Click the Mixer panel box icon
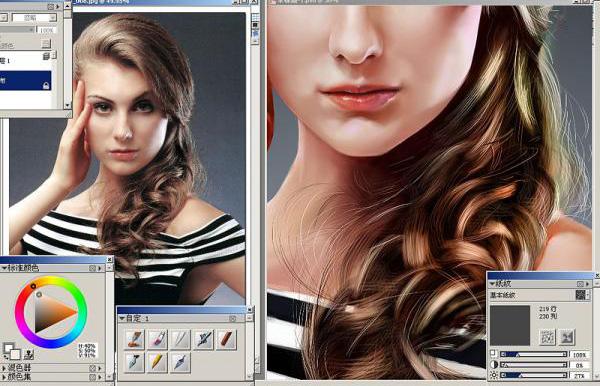 click(92, 368)
